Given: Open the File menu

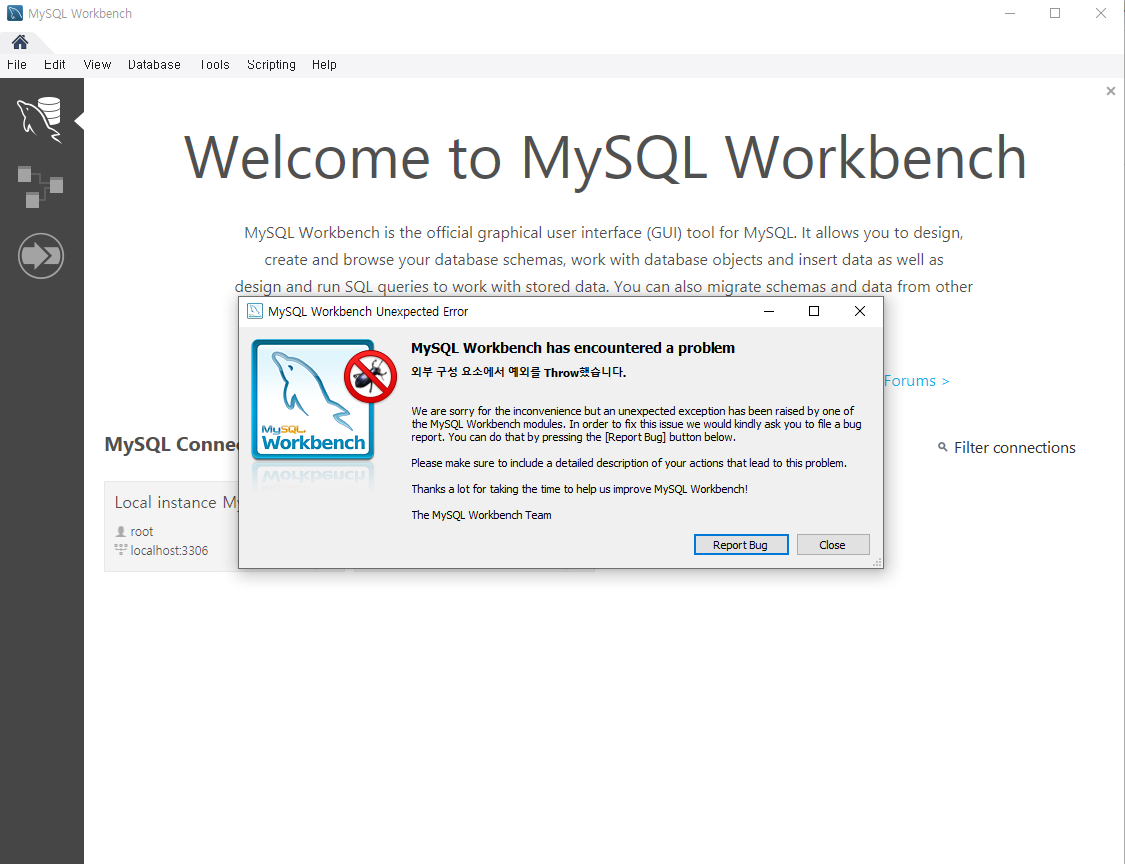Looking at the screenshot, I should [x=17, y=65].
